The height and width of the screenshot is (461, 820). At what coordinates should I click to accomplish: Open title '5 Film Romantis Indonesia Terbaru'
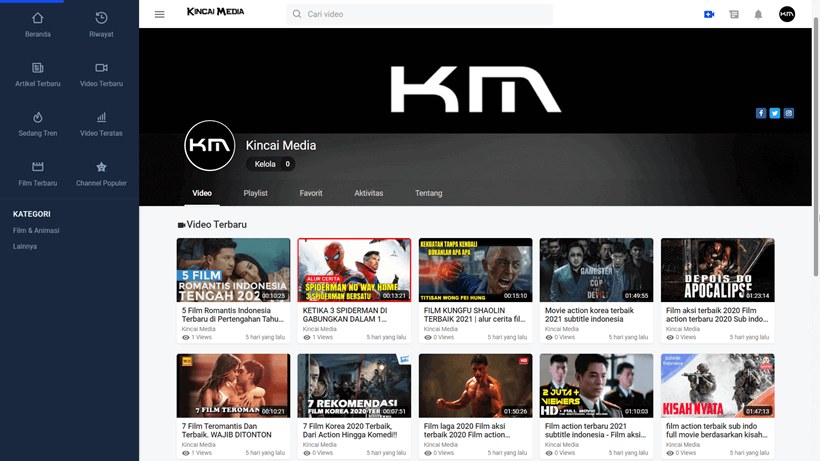click(x=233, y=315)
